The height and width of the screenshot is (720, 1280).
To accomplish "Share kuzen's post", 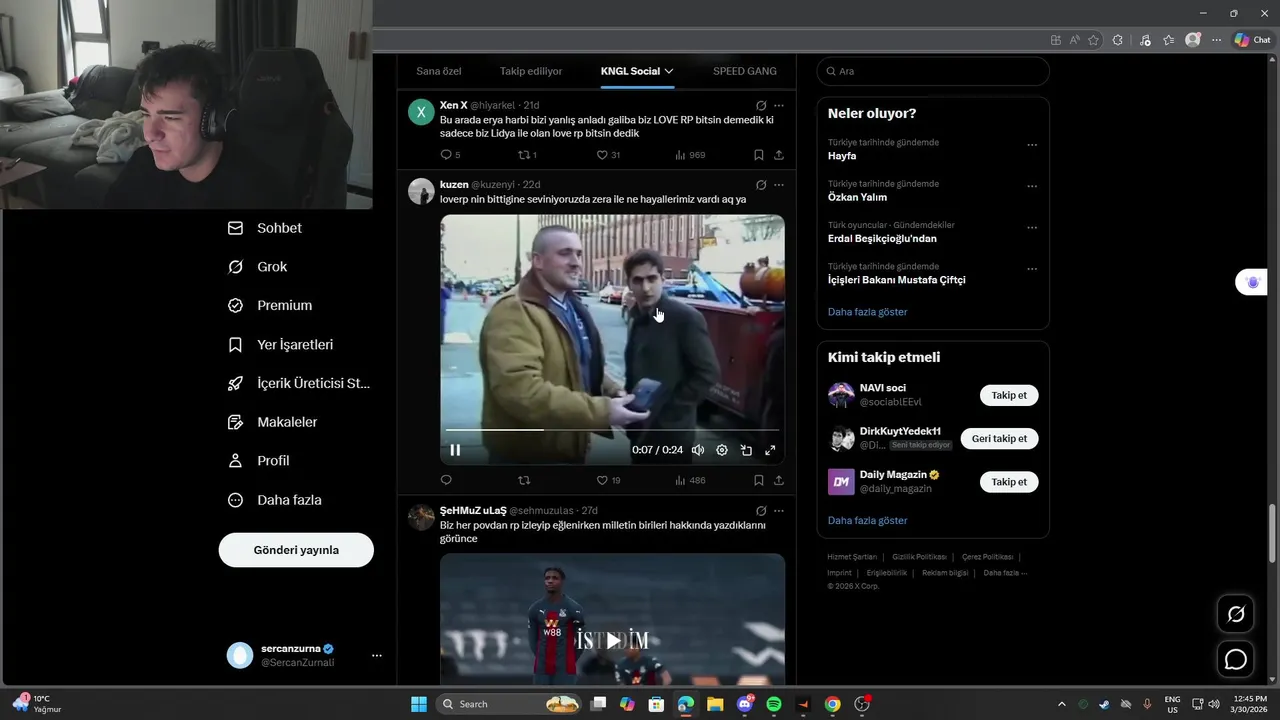I will coord(779,480).
